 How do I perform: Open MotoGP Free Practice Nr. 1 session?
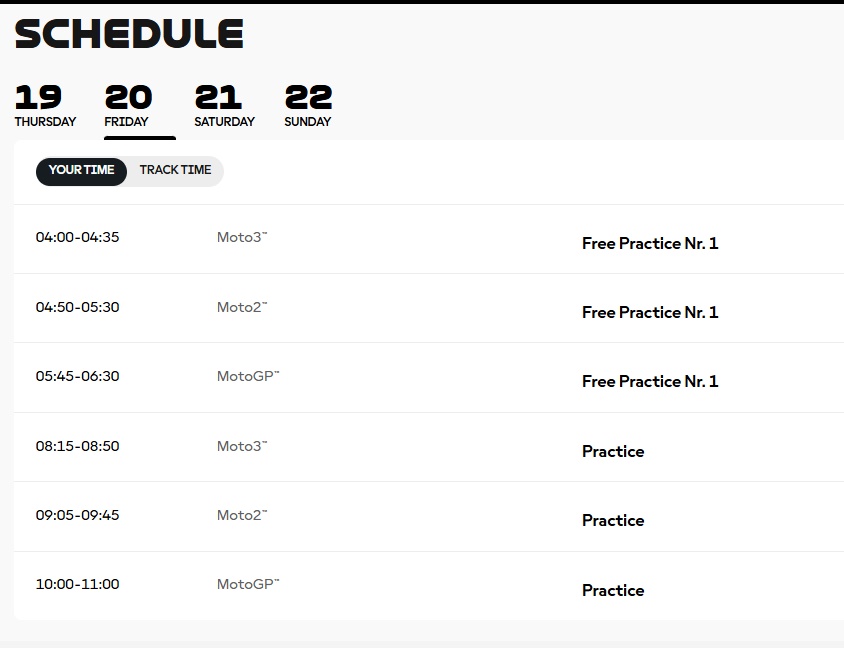[650, 381]
